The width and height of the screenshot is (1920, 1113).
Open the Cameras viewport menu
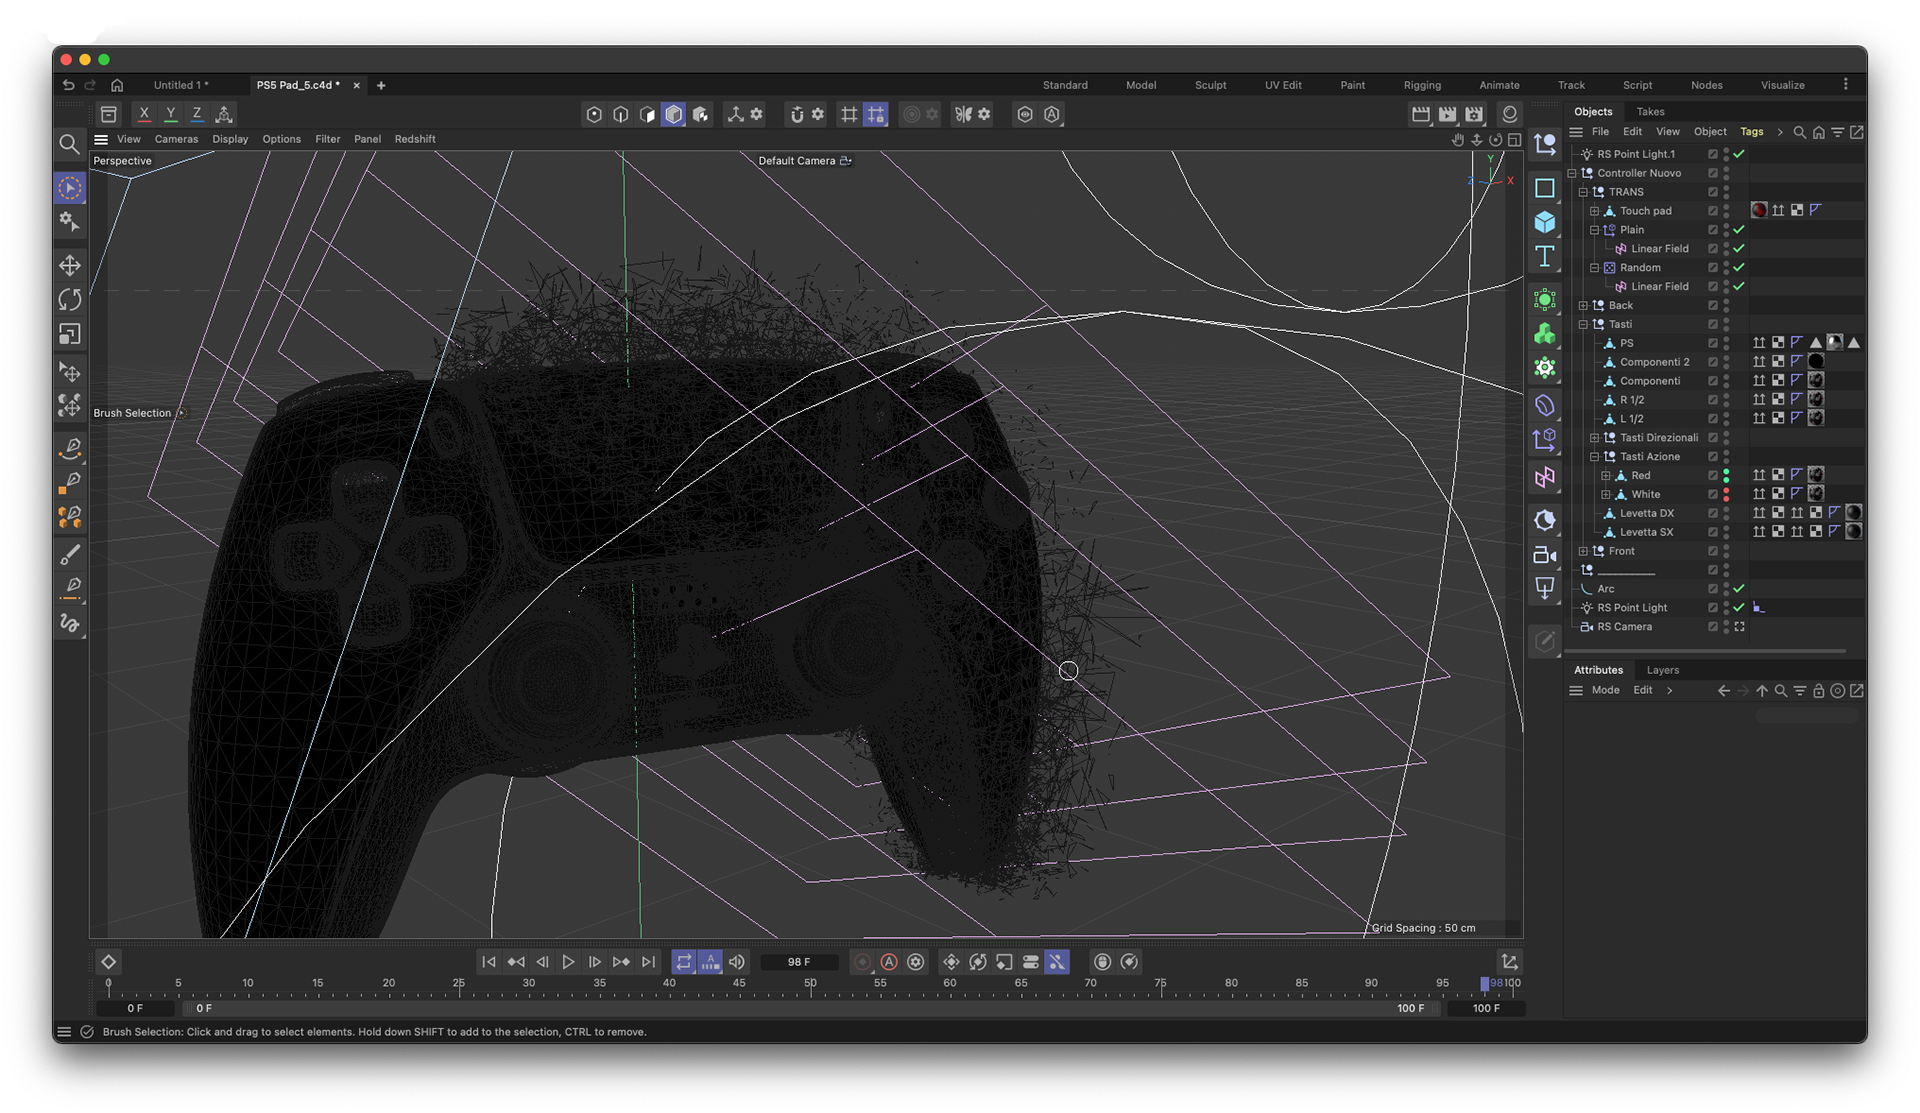click(176, 139)
